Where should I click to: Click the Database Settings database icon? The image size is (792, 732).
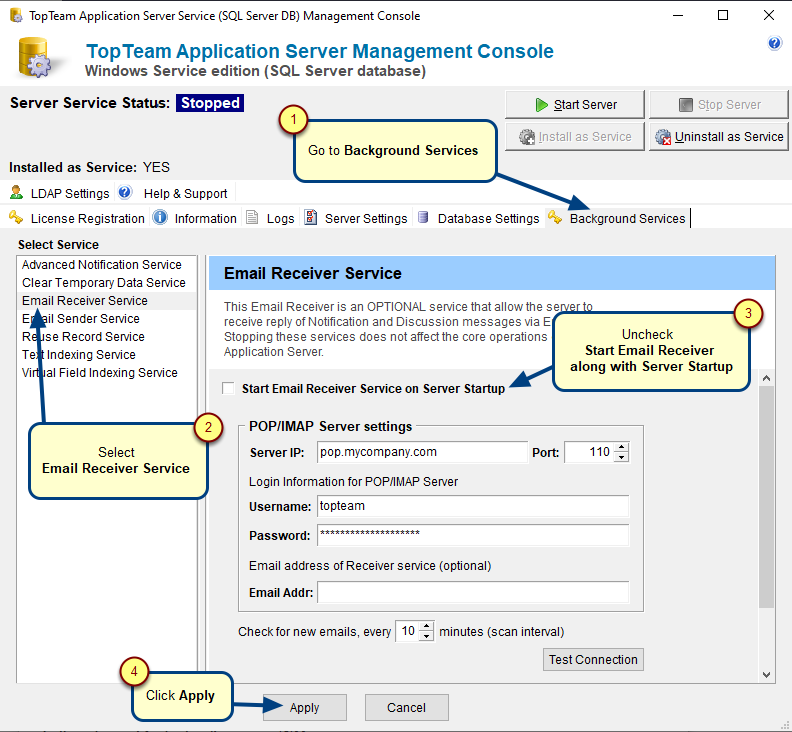click(x=423, y=217)
